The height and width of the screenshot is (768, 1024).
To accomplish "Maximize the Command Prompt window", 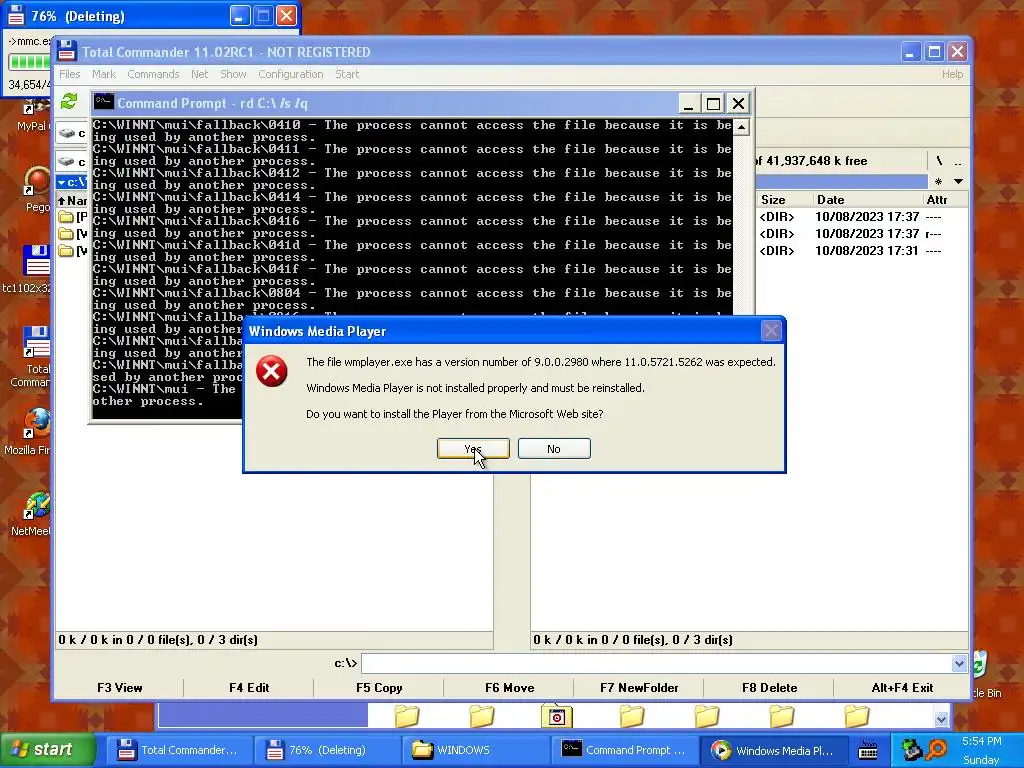I will 713,103.
